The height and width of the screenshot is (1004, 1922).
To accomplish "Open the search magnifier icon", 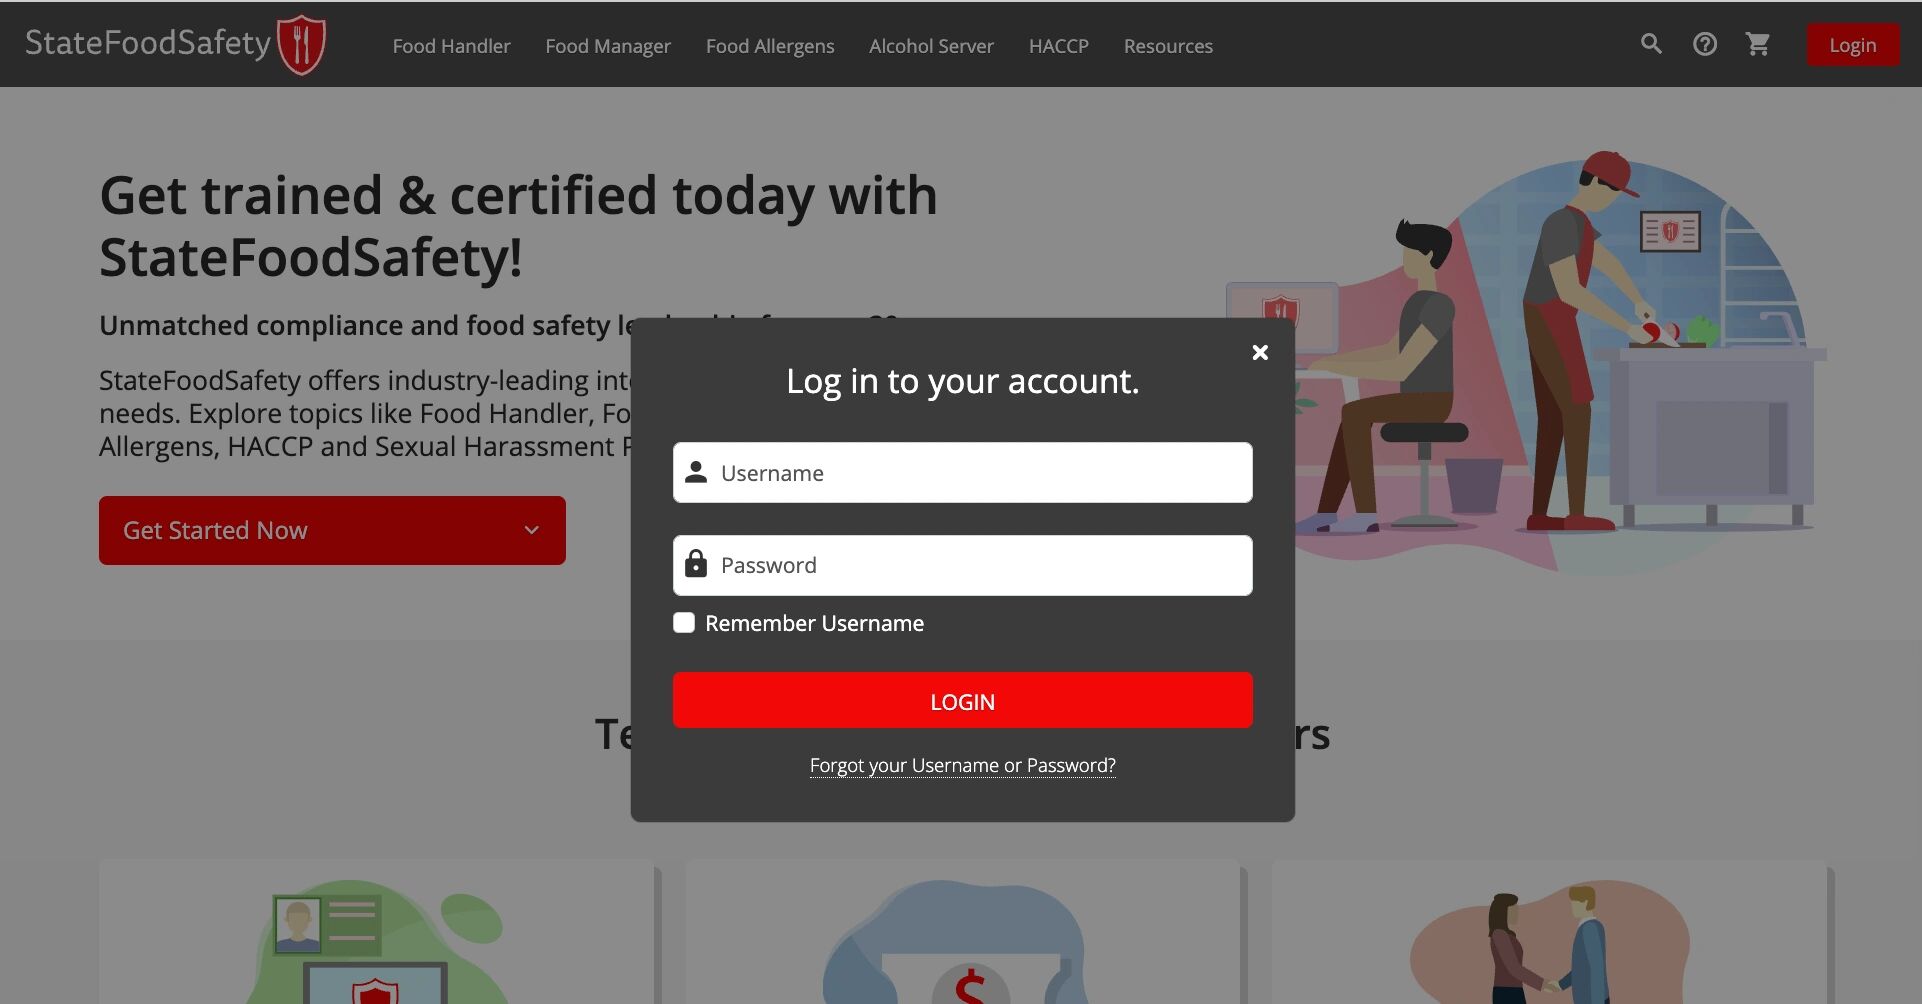I will pyautogui.click(x=1651, y=44).
